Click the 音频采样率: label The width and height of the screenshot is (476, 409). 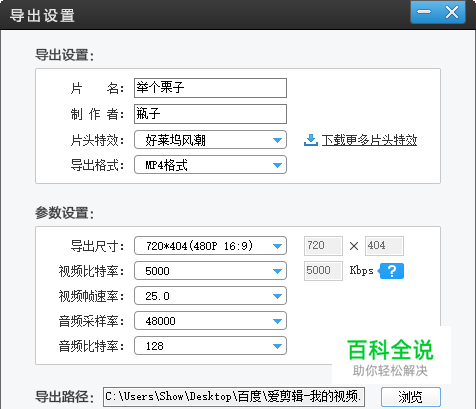92,321
